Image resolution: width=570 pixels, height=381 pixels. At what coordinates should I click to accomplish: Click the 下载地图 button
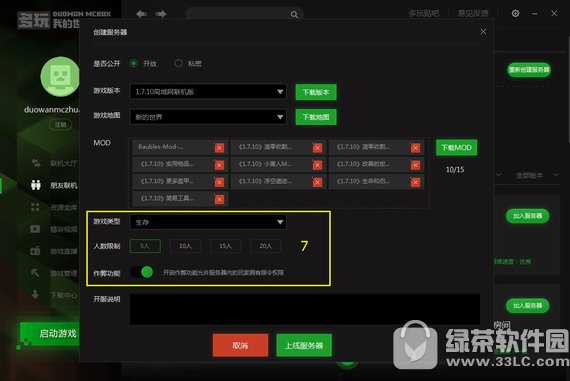pos(316,117)
